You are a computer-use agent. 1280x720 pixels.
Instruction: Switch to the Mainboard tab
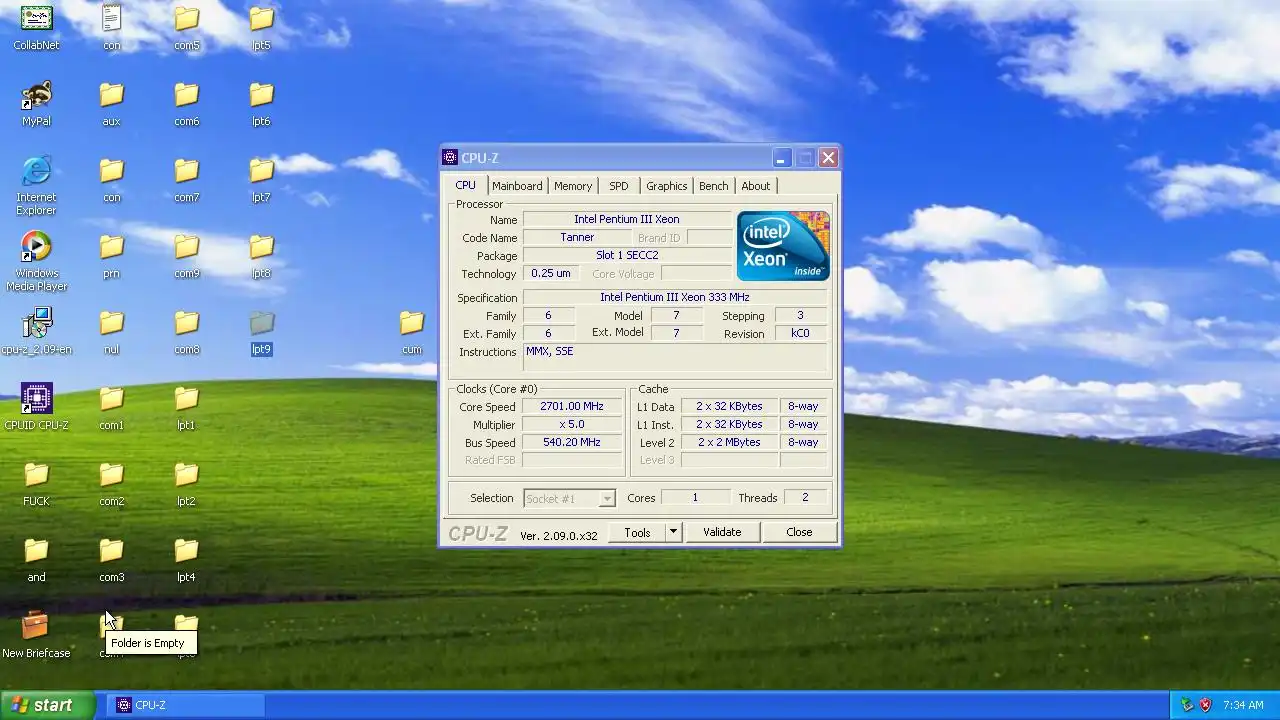[517, 186]
